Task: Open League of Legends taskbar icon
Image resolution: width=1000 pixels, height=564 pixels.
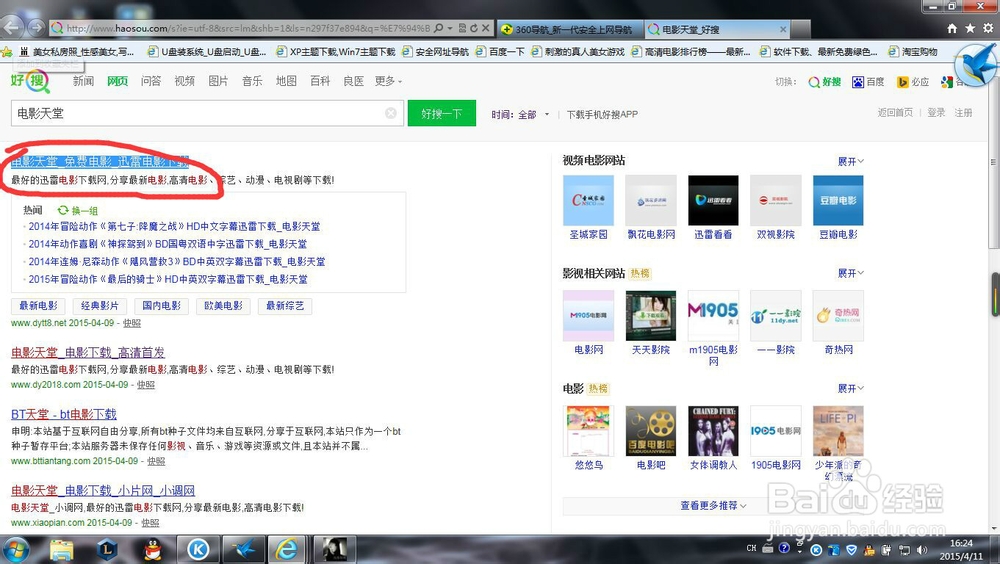Action: coord(107,549)
